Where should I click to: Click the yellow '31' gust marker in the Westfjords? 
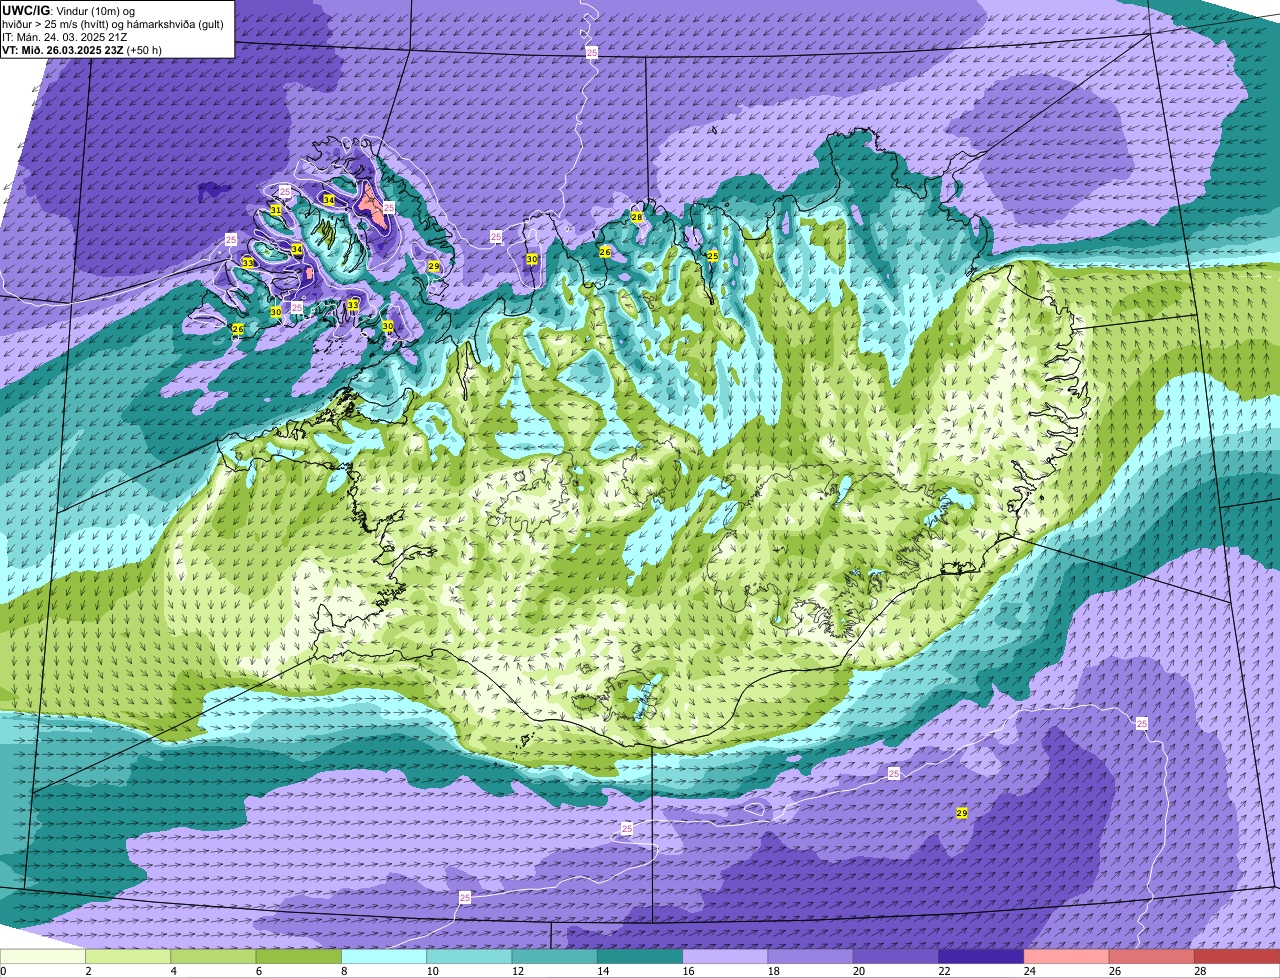pos(275,210)
